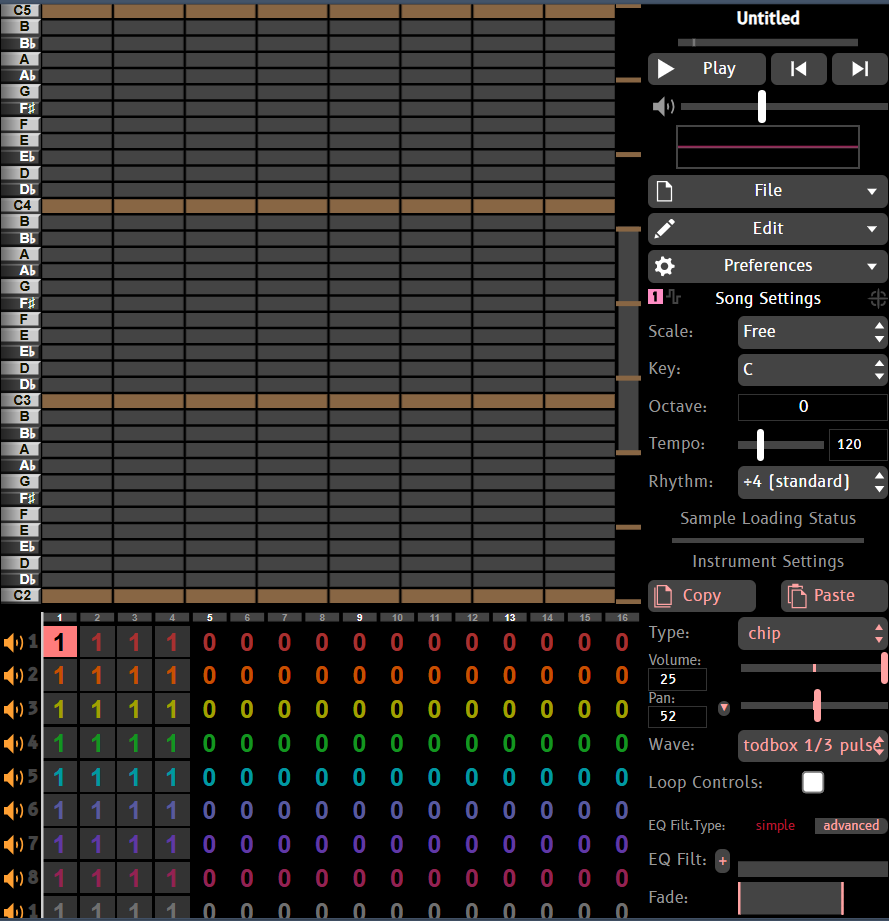Click the Fade envelope editor
889x921 pixels.
[791, 898]
